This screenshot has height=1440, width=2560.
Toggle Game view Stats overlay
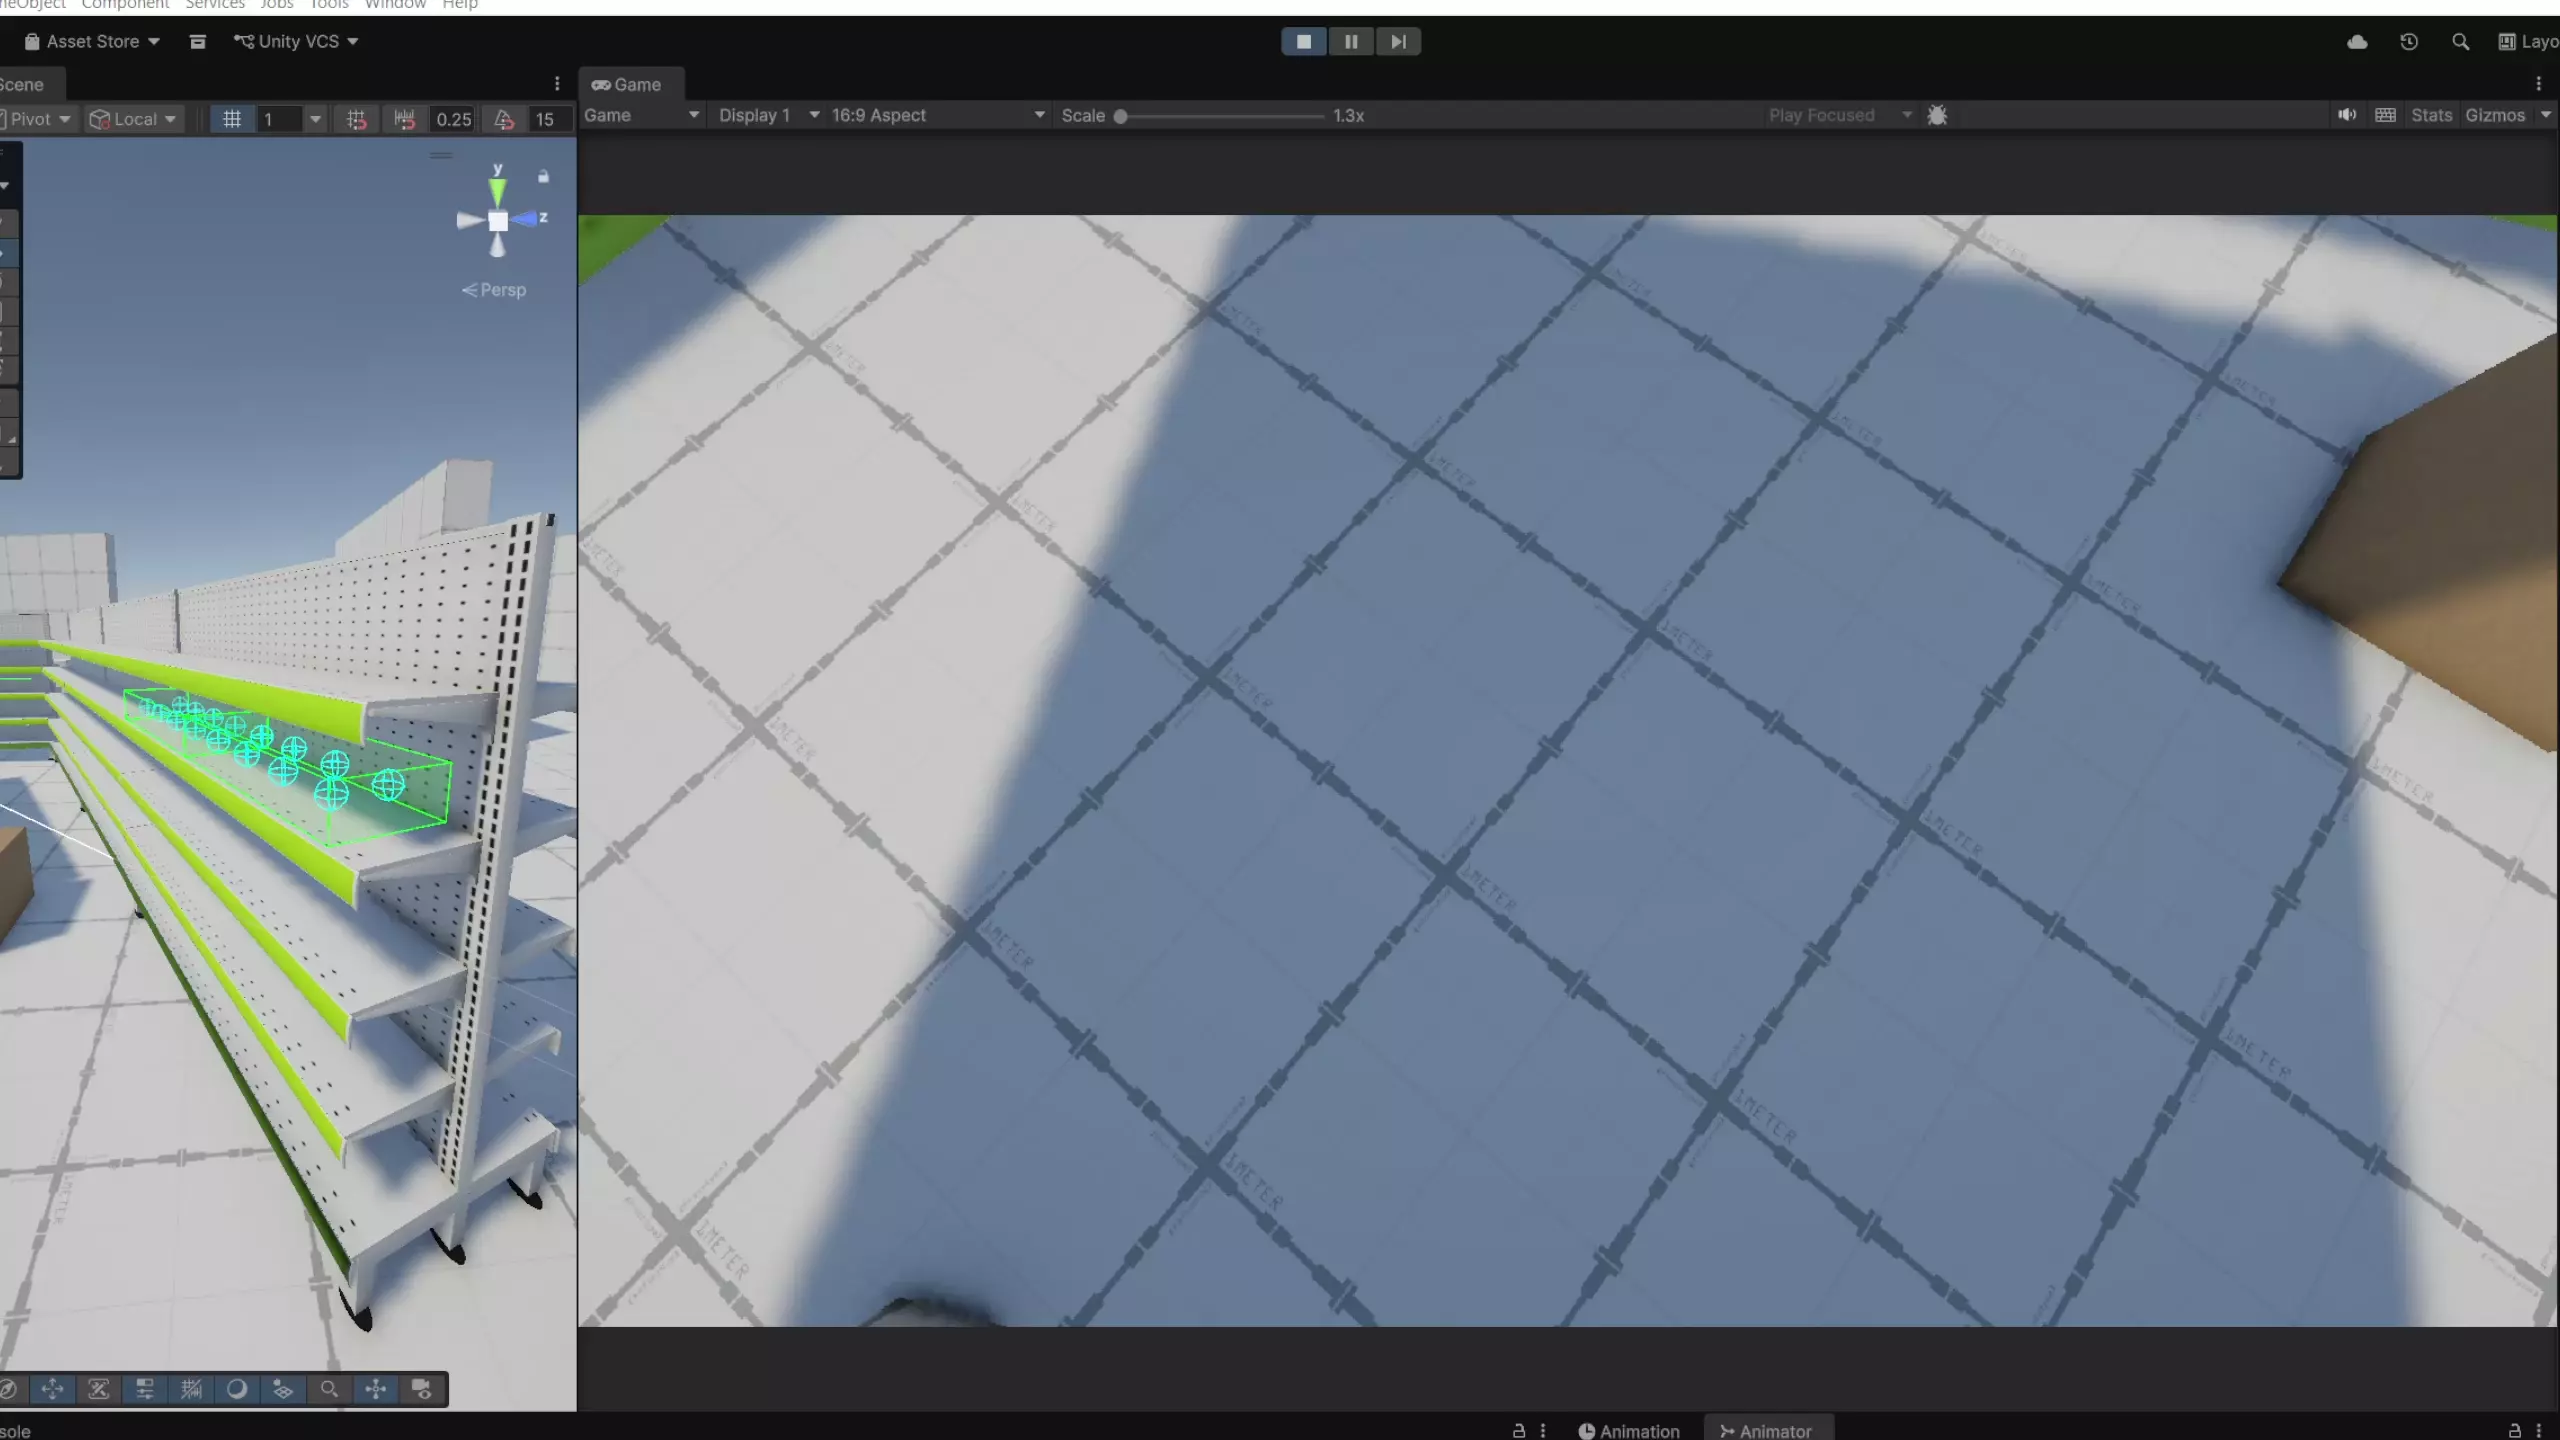pyautogui.click(x=2431, y=115)
